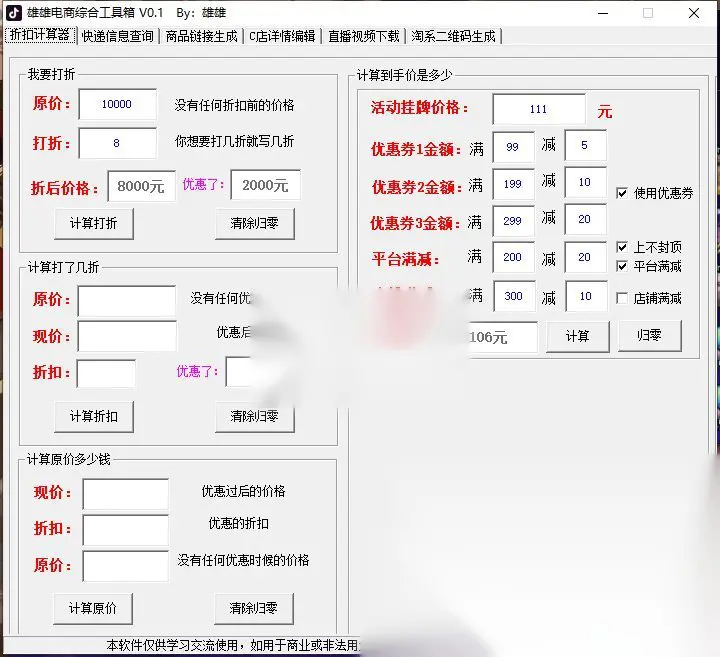
Task: Click 现价 field in 计算原价多少钱 section
Action: 125,494
